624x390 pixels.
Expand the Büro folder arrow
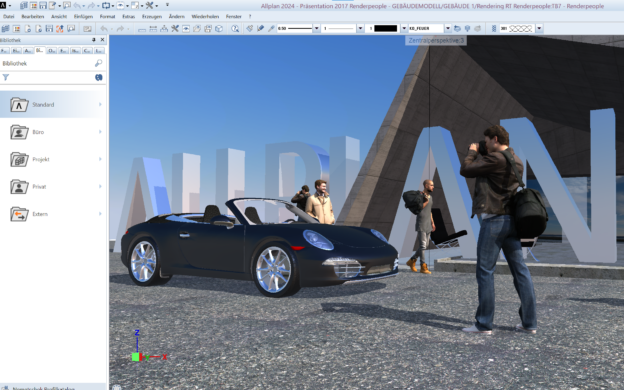pos(100,132)
